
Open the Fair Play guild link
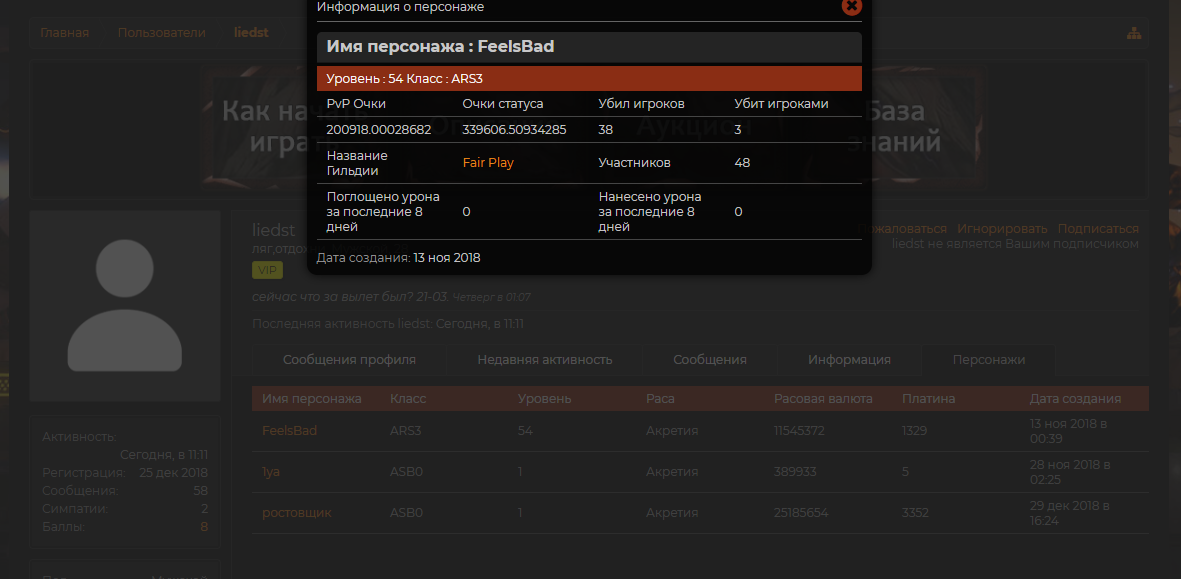coord(488,162)
